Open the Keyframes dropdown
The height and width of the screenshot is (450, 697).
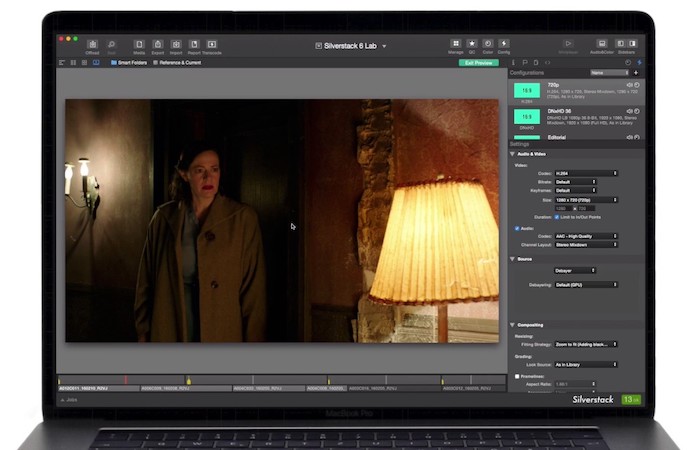tap(575, 190)
